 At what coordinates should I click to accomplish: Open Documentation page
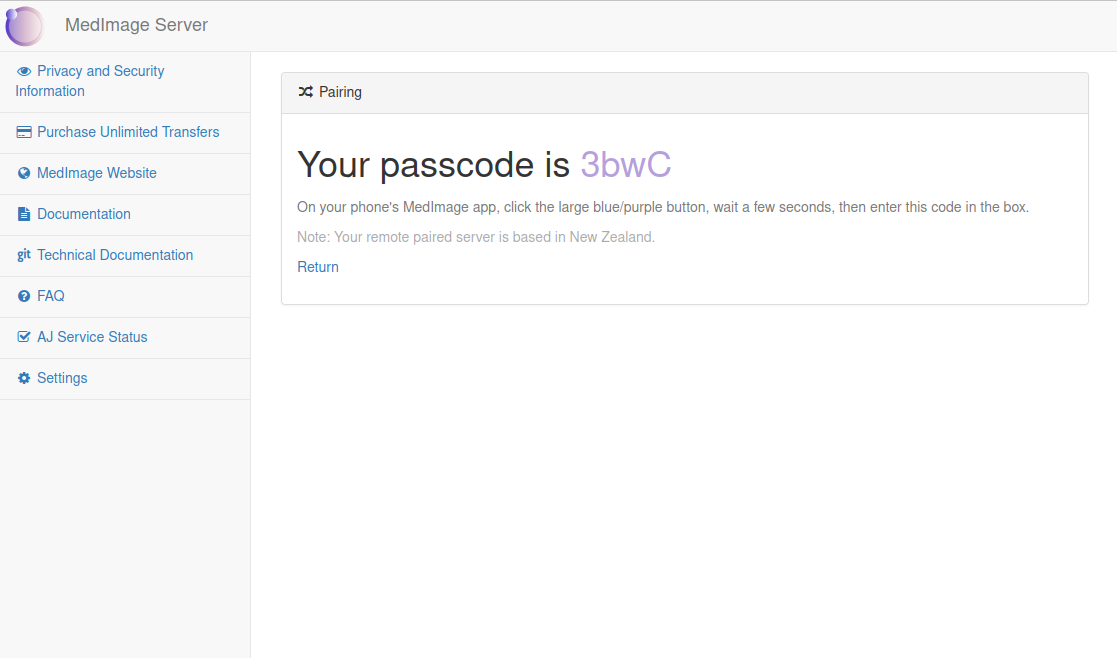(84, 214)
